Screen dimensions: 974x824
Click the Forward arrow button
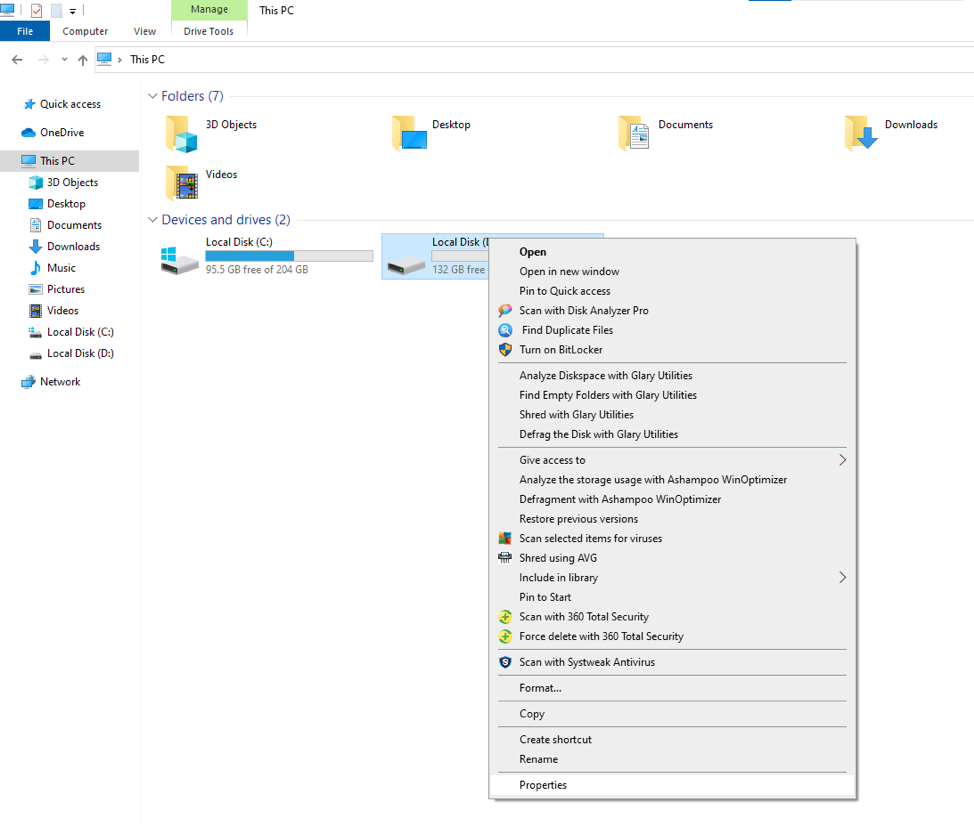pyautogui.click(x=43, y=60)
